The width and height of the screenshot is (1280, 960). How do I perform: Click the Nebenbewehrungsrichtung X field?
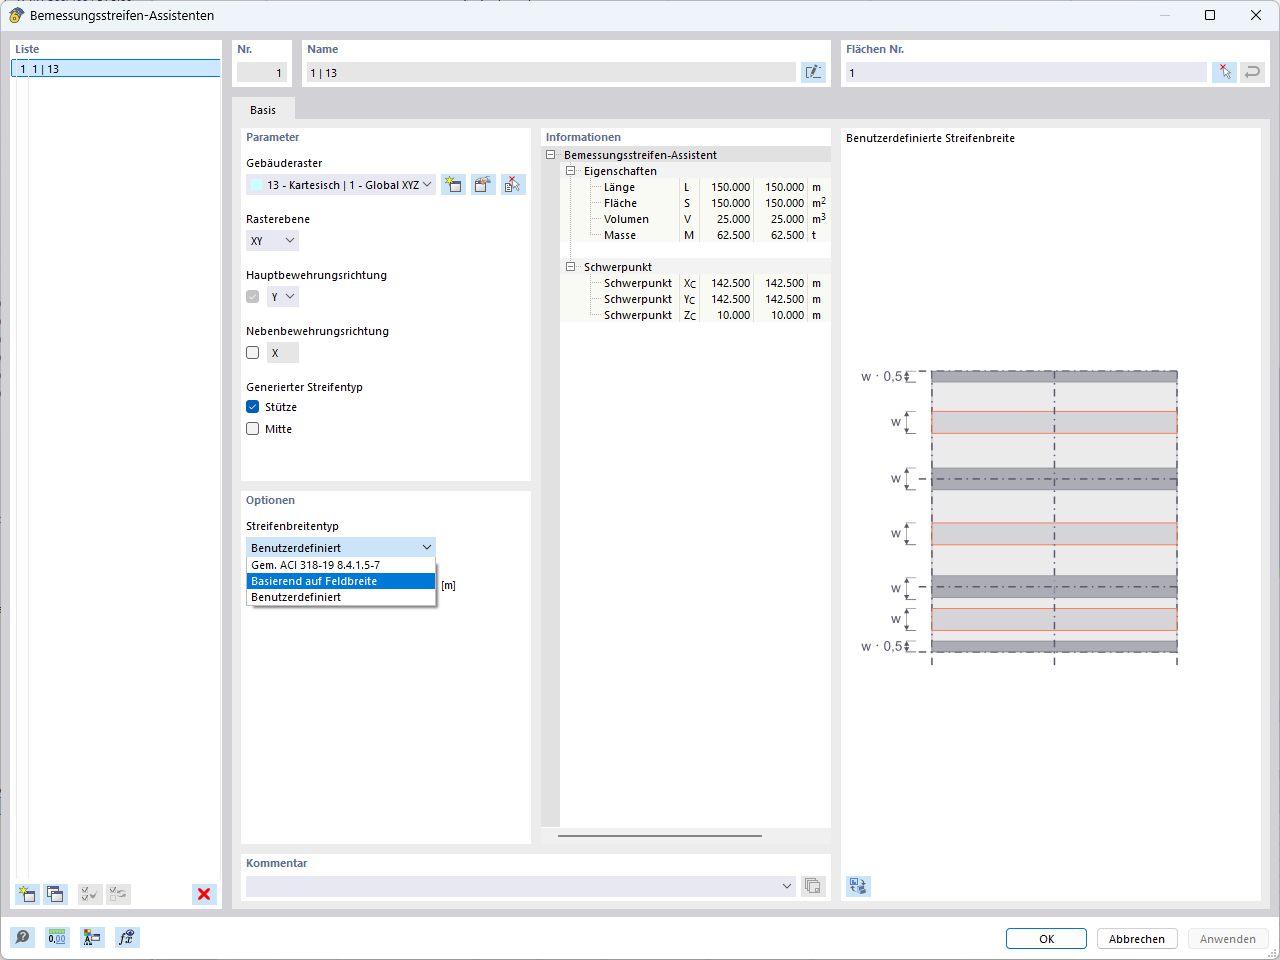pos(283,353)
